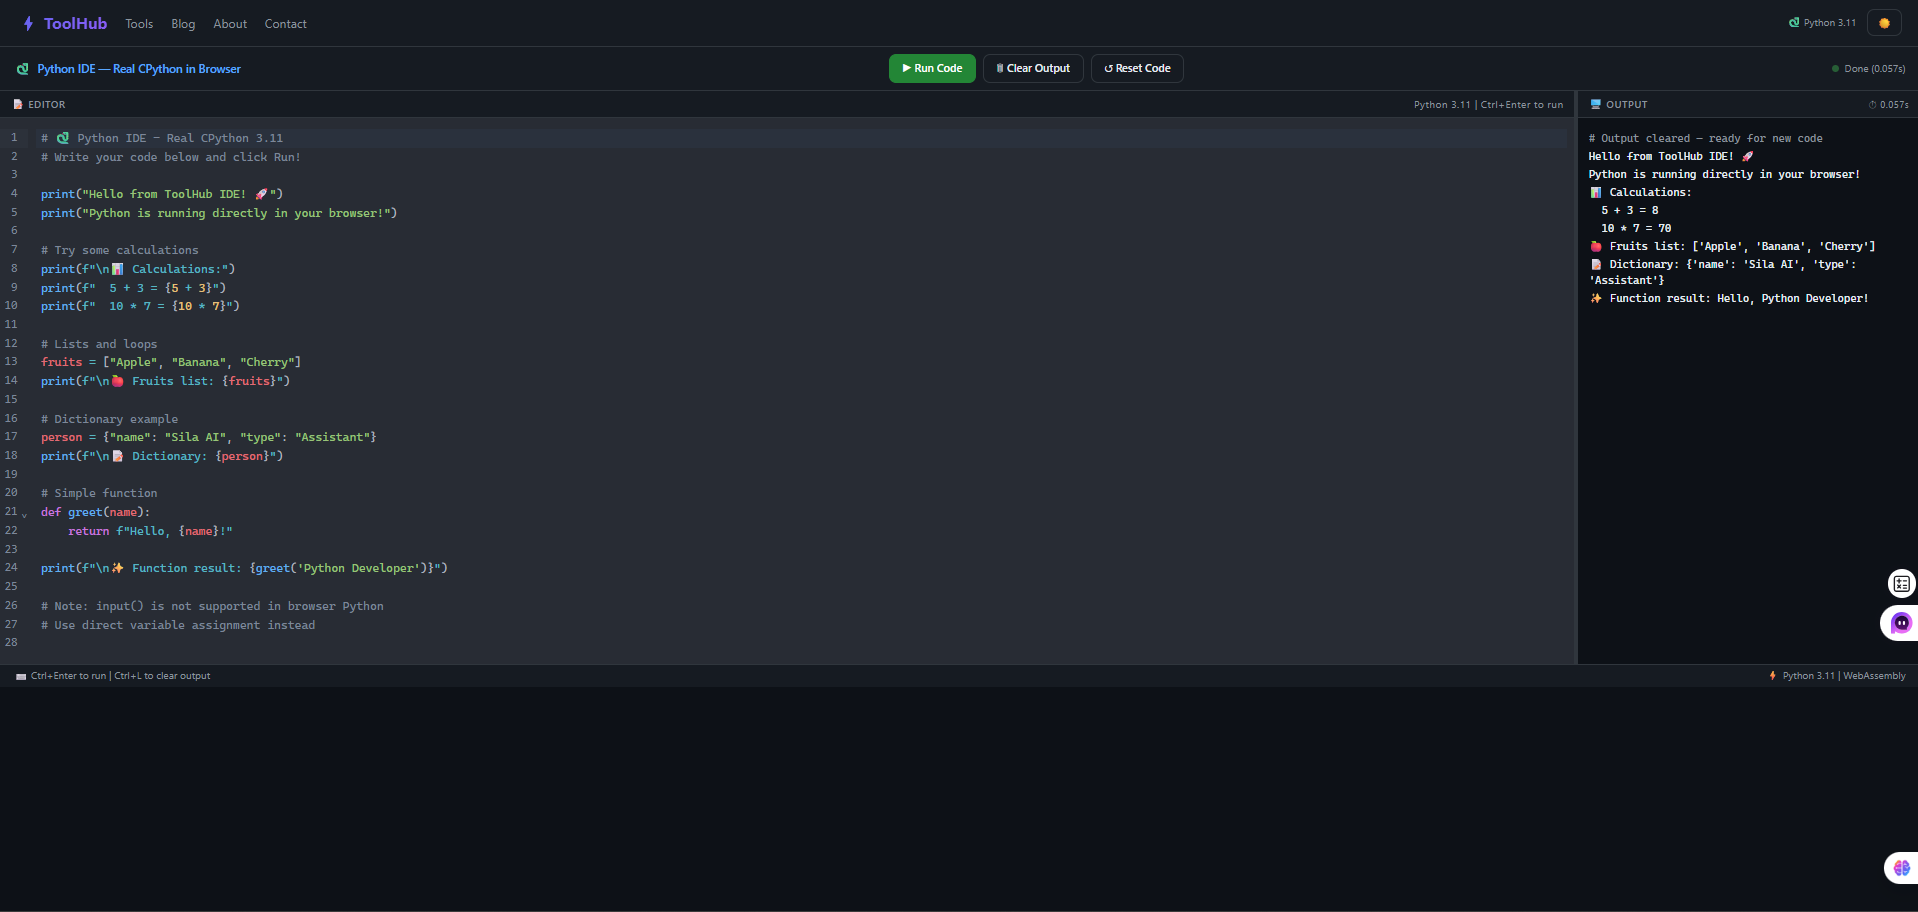Click the keyboard icon in status bar
The height and width of the screenshot is (912, 1918).
pos(21,677)
